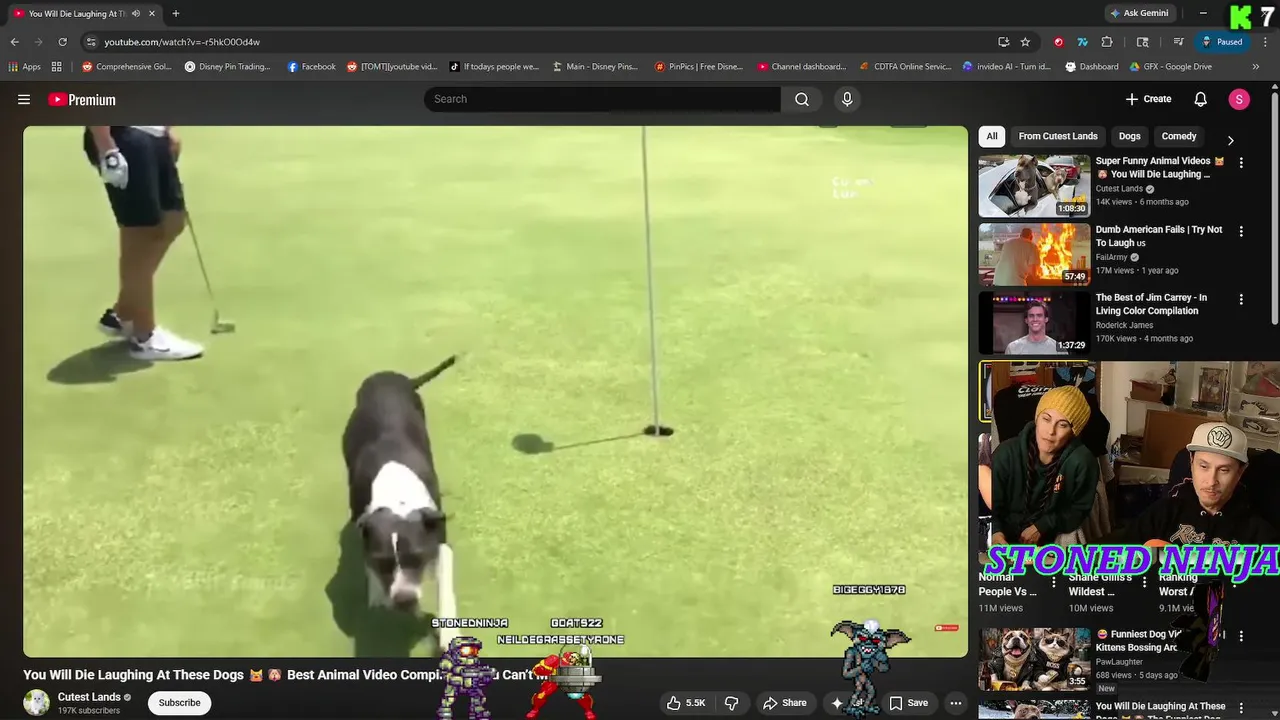Like the video with thumbs up
This screenshot has width=1280, height=720.
(x=687, y=703)
